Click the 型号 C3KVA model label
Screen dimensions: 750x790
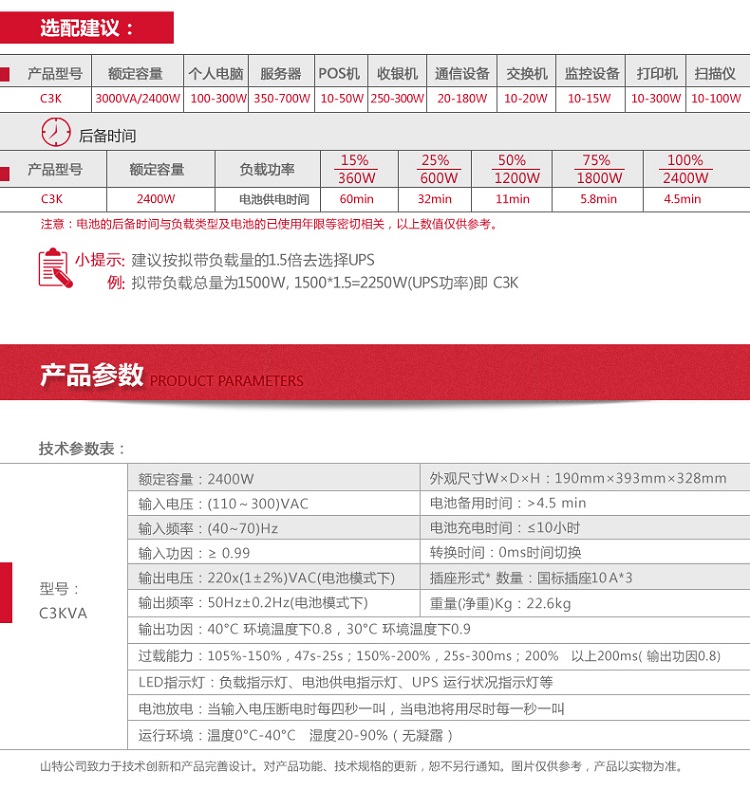point(63,601)
